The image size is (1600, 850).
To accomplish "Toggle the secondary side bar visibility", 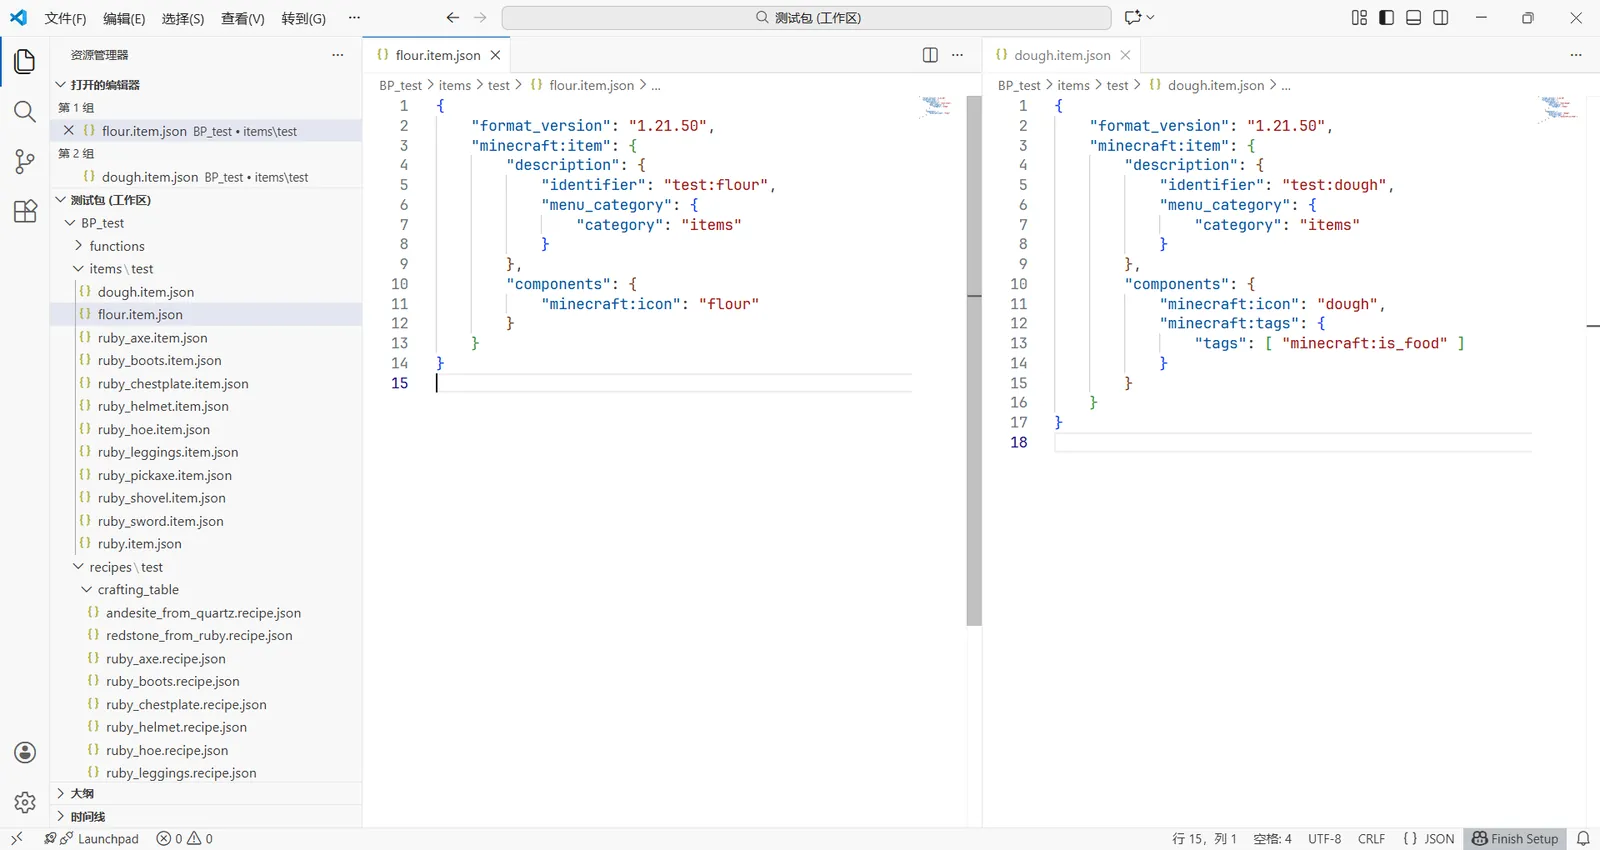I will [x=1441, y=18].
